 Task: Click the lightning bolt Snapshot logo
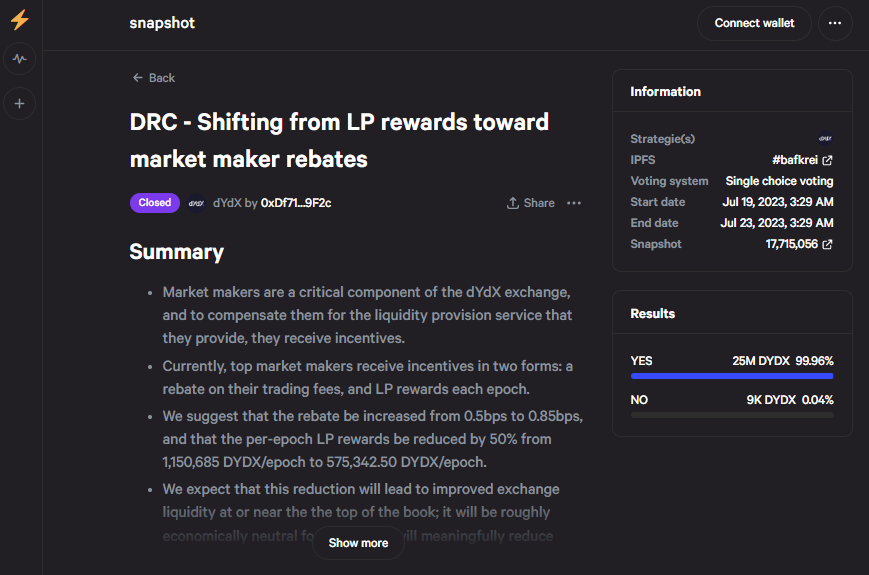[x=20, y=19]
